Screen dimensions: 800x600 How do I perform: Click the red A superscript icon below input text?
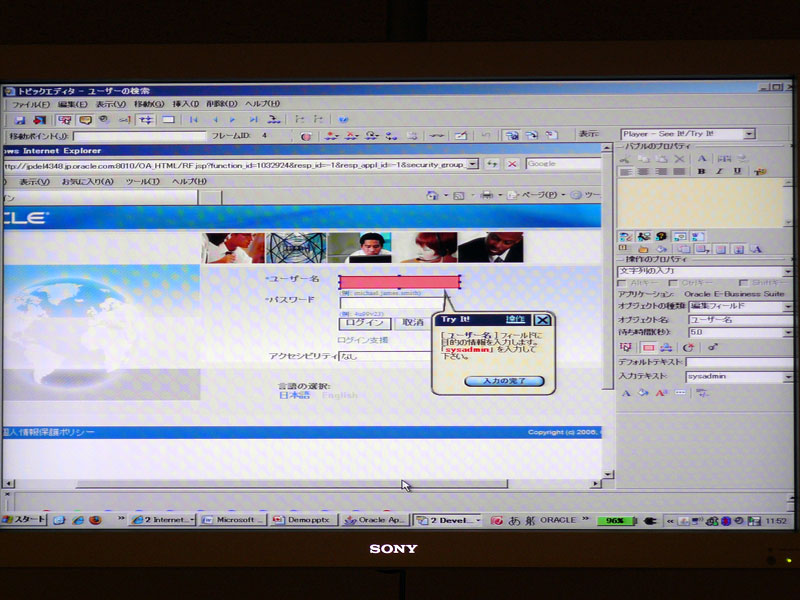pos(662,393)
